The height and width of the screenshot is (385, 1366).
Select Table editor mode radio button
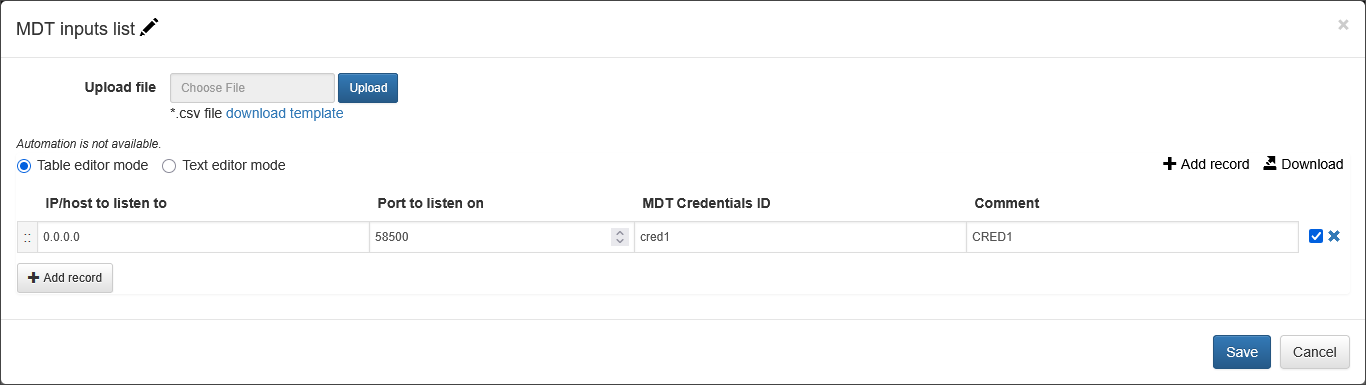pyautogui.click(x=24, y=165)
